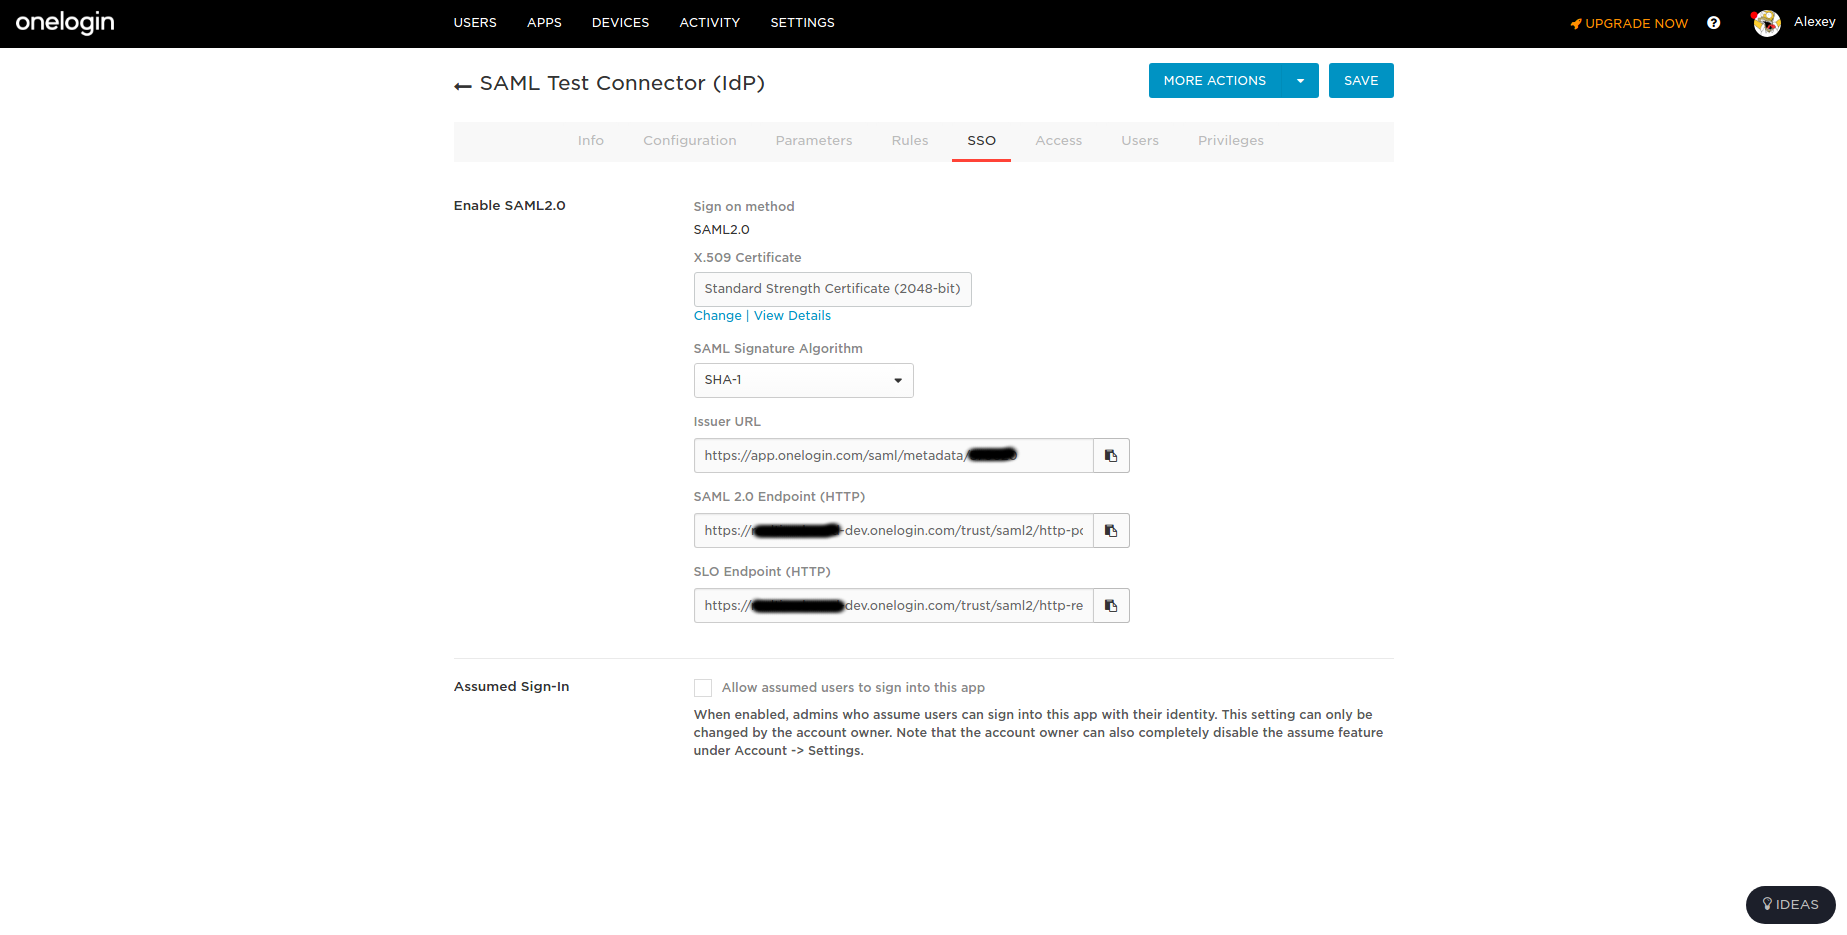The image size is (1847, 935).
Task: Open the SAML Signature Algorithm dropdown
Action: click(803, 380)
